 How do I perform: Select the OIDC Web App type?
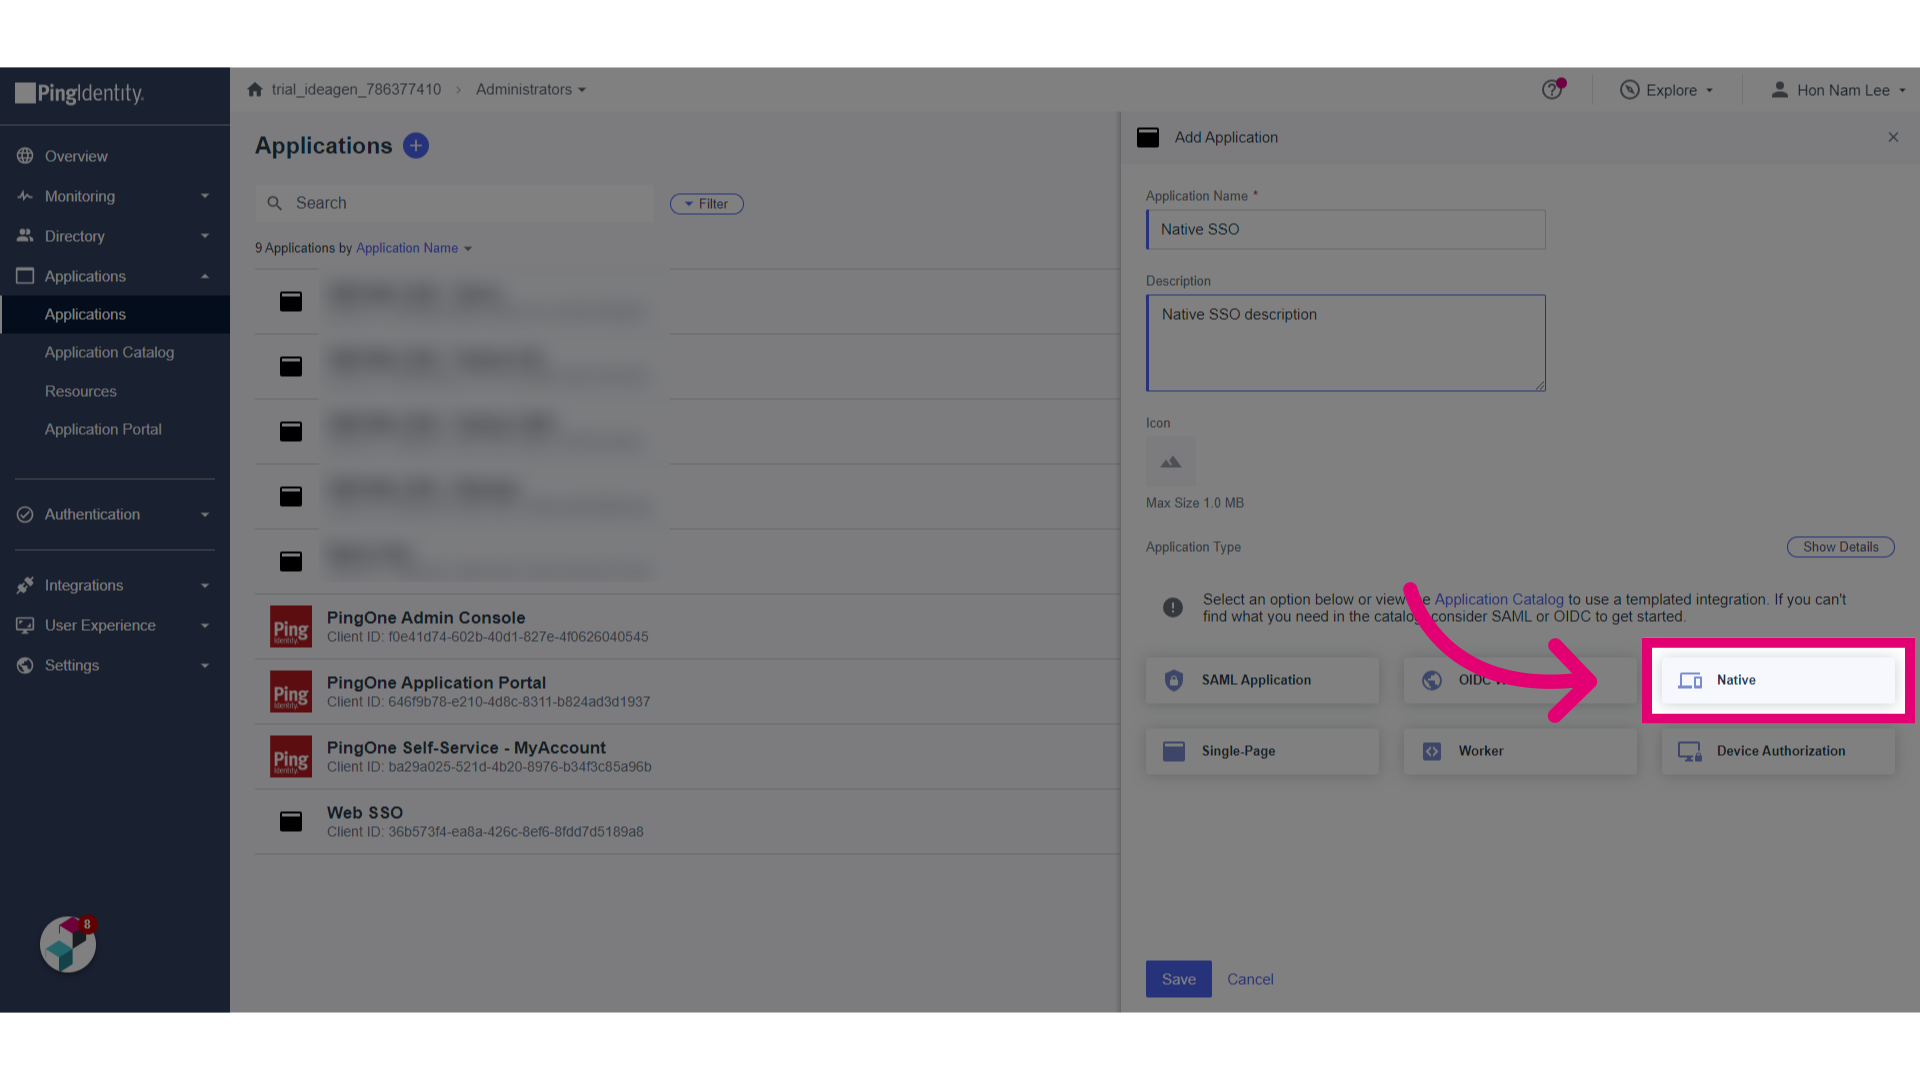[1520, 680]
